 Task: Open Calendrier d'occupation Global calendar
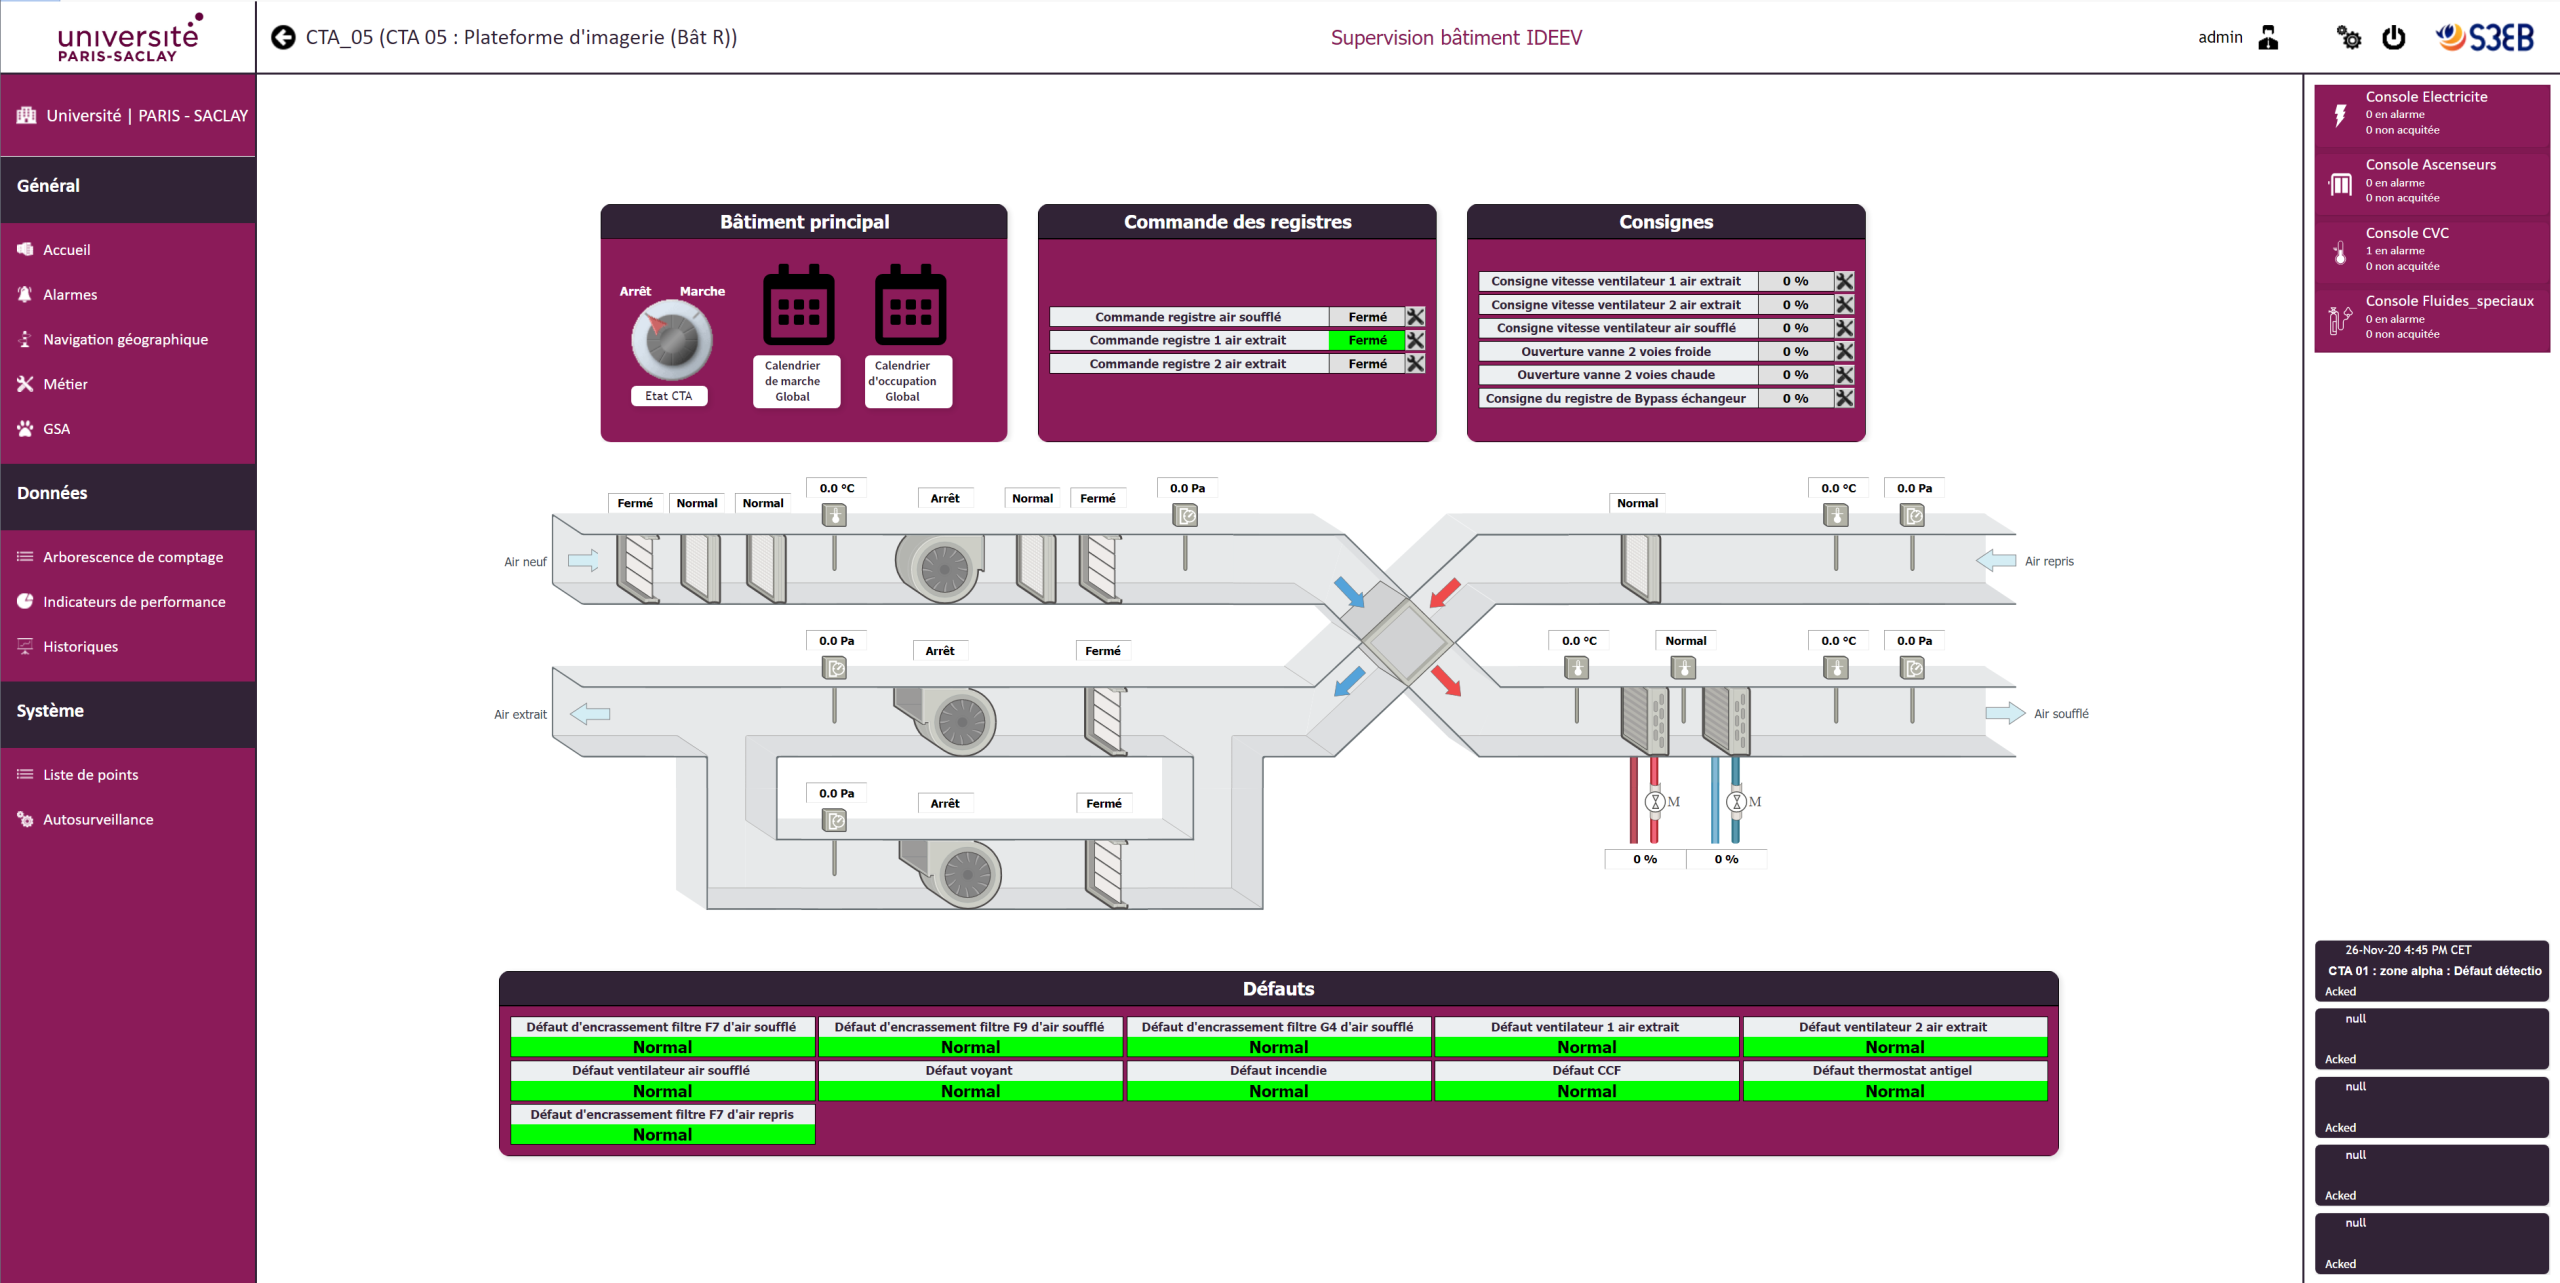pyautogui.click(x=909, y=305)
